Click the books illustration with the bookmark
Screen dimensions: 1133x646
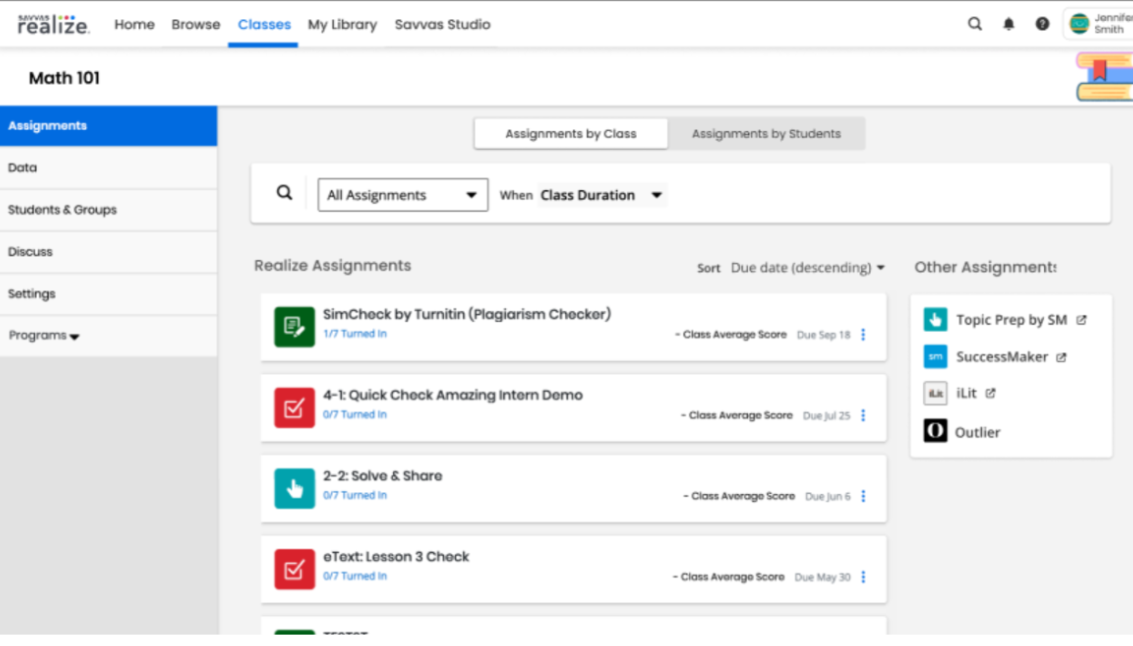coord(1103,77)
